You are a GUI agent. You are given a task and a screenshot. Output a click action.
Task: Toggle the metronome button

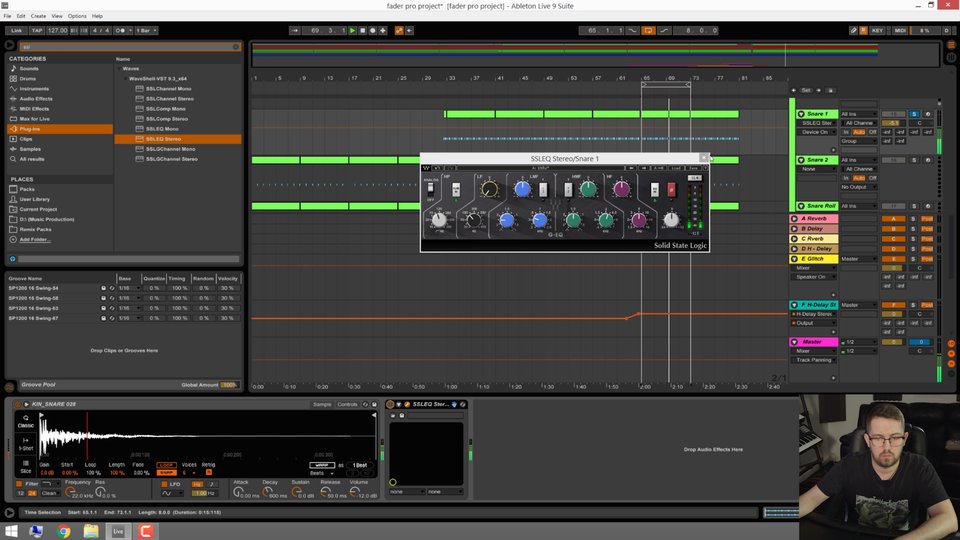(121, 31)
